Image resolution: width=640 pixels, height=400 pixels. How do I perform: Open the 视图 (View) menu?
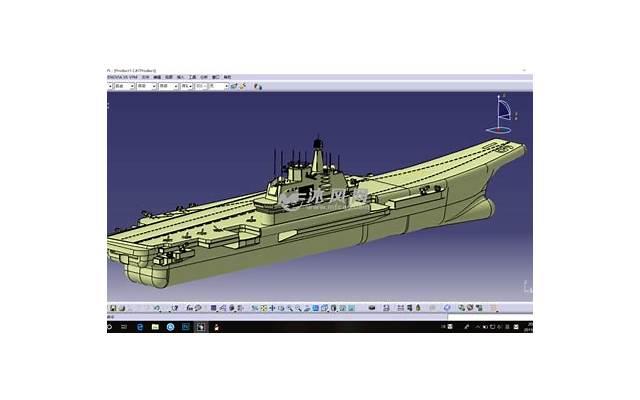coord(169,77)
